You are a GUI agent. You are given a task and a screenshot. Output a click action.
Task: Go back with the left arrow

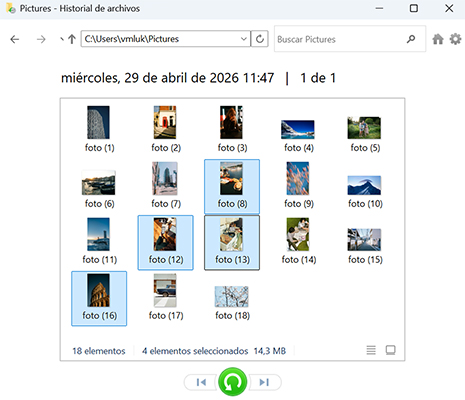coord(15,40)
